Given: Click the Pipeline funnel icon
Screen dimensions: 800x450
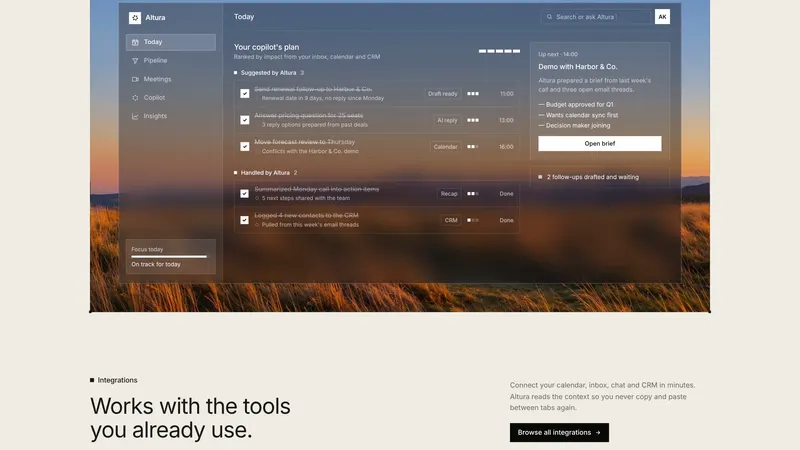Looking at the screenshot, I should tap(135, 61).
